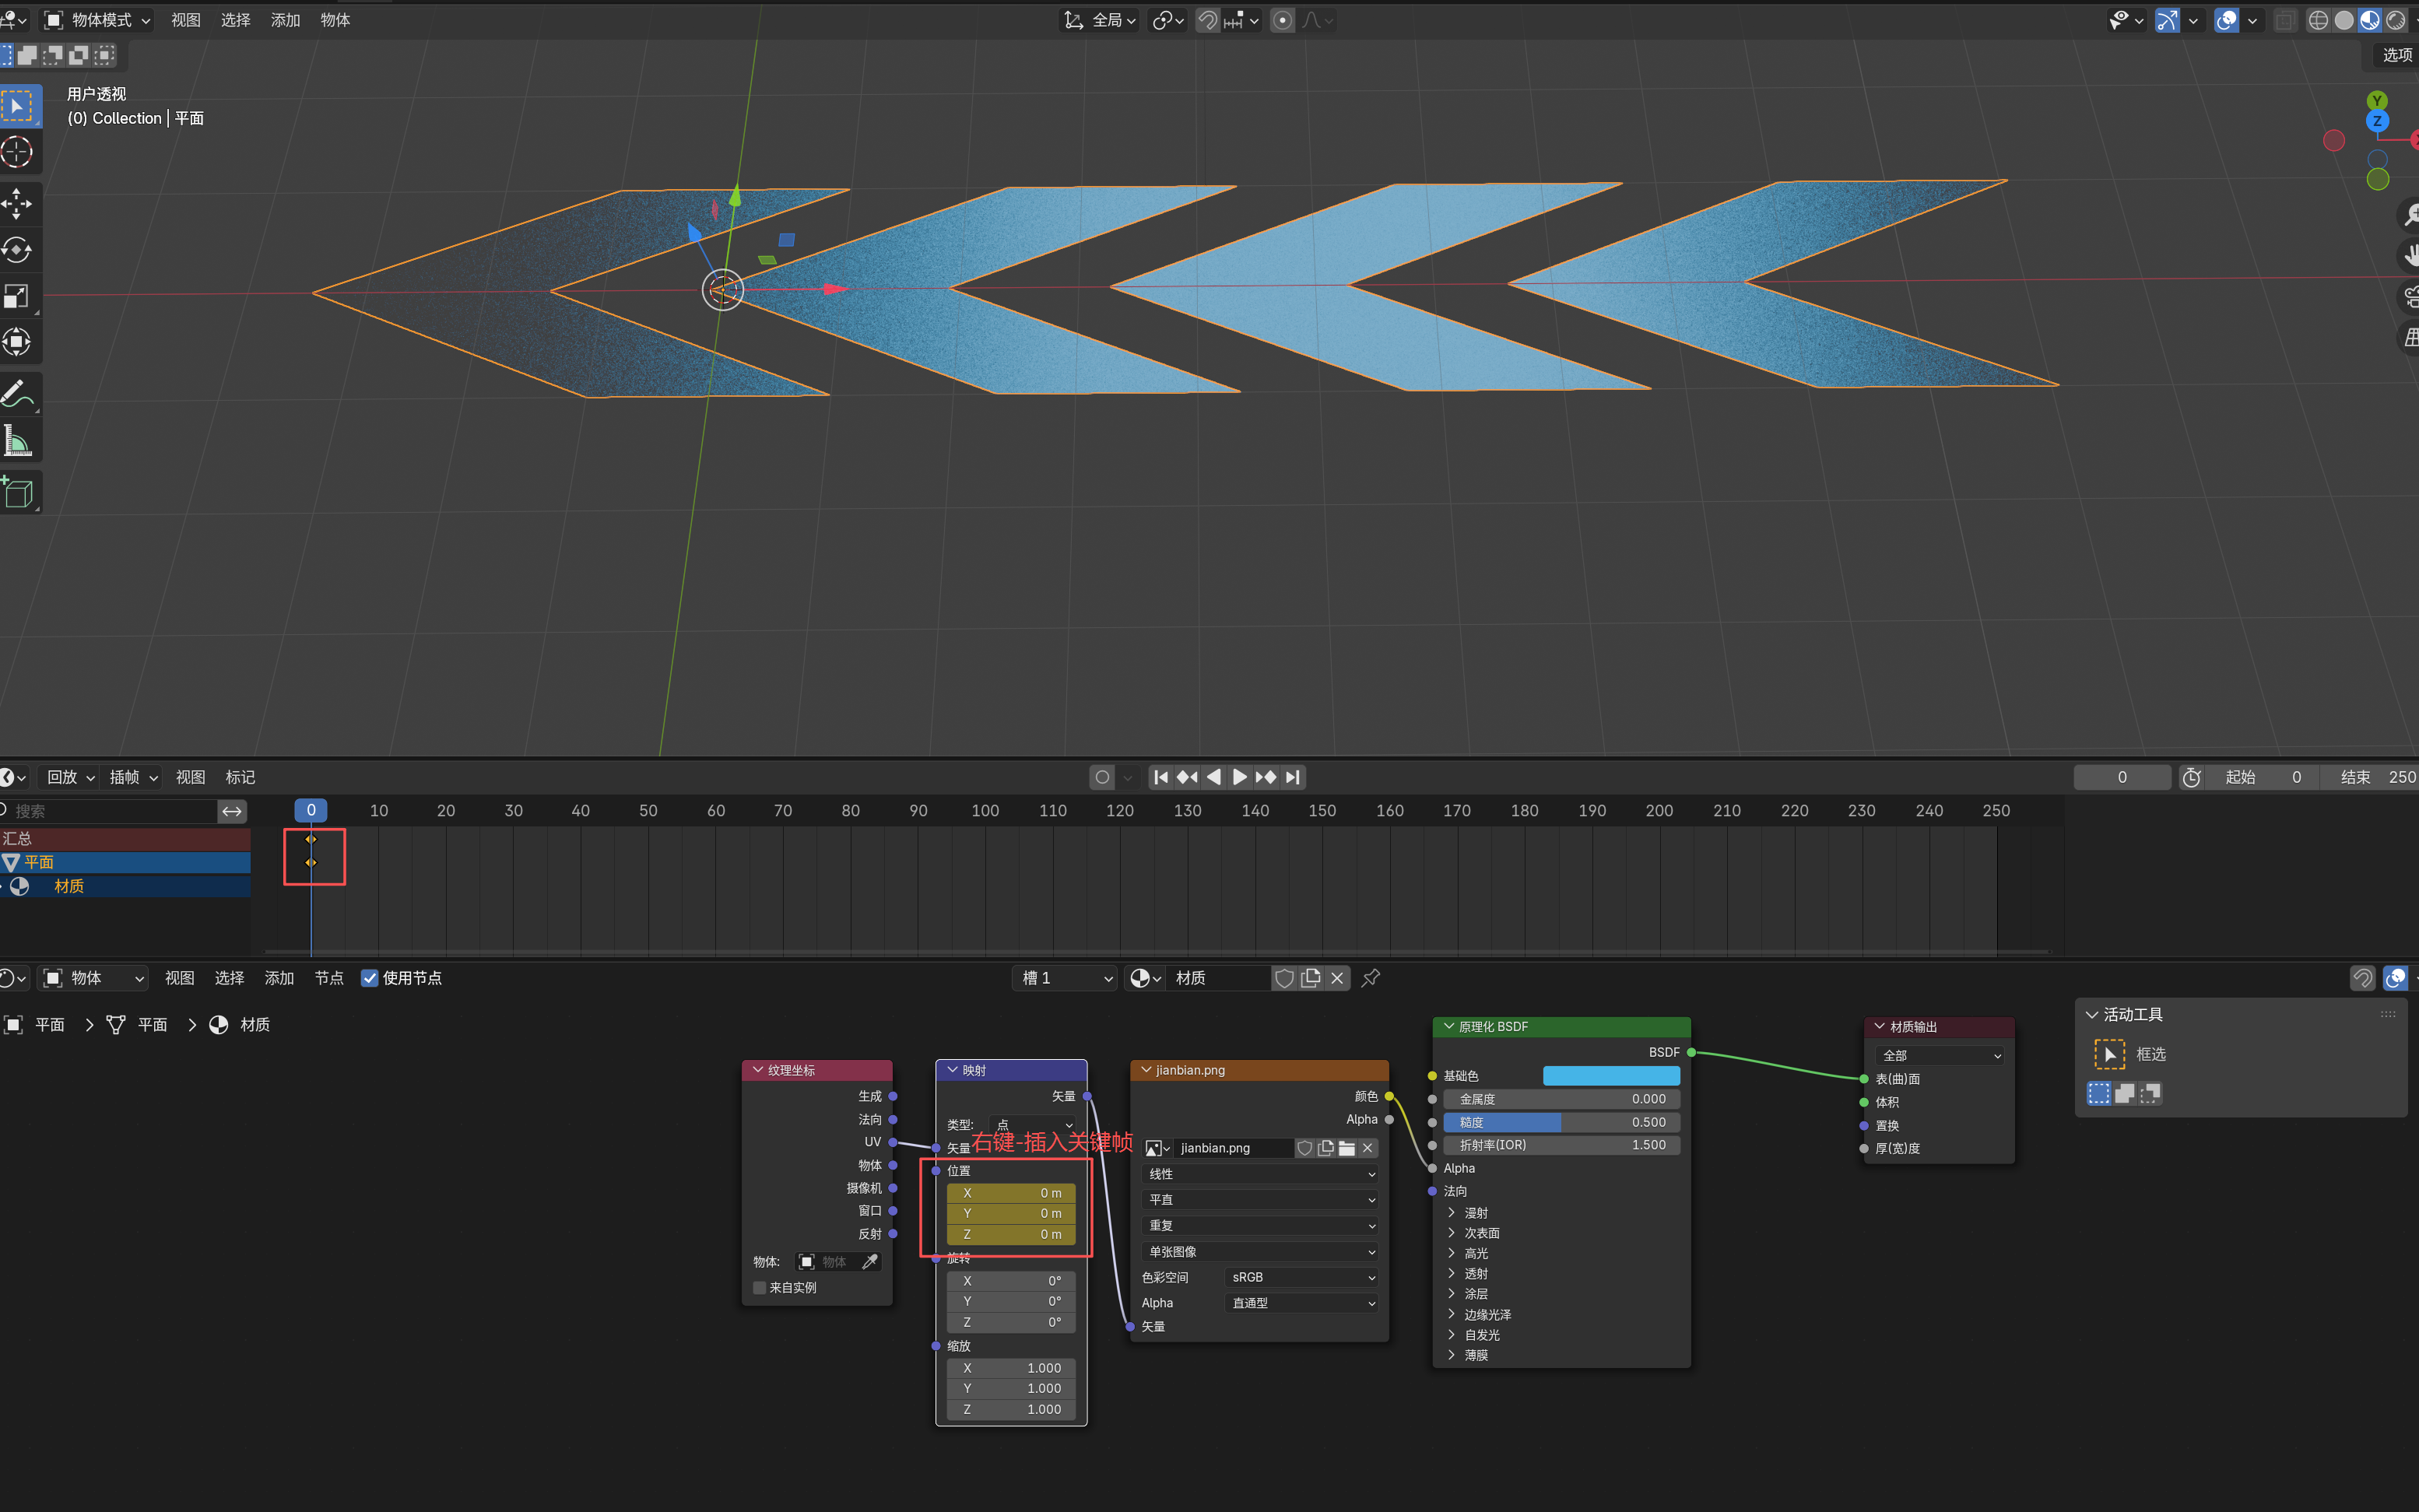Image resolution: width=2419 pixels, height=1512 pixels.
Task: Select the Measure tool
Action: pos(18,440)
